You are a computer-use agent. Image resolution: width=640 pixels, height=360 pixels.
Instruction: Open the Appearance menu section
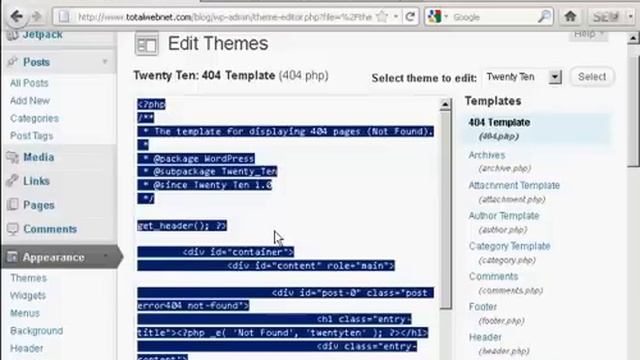(x=53, y=258)
